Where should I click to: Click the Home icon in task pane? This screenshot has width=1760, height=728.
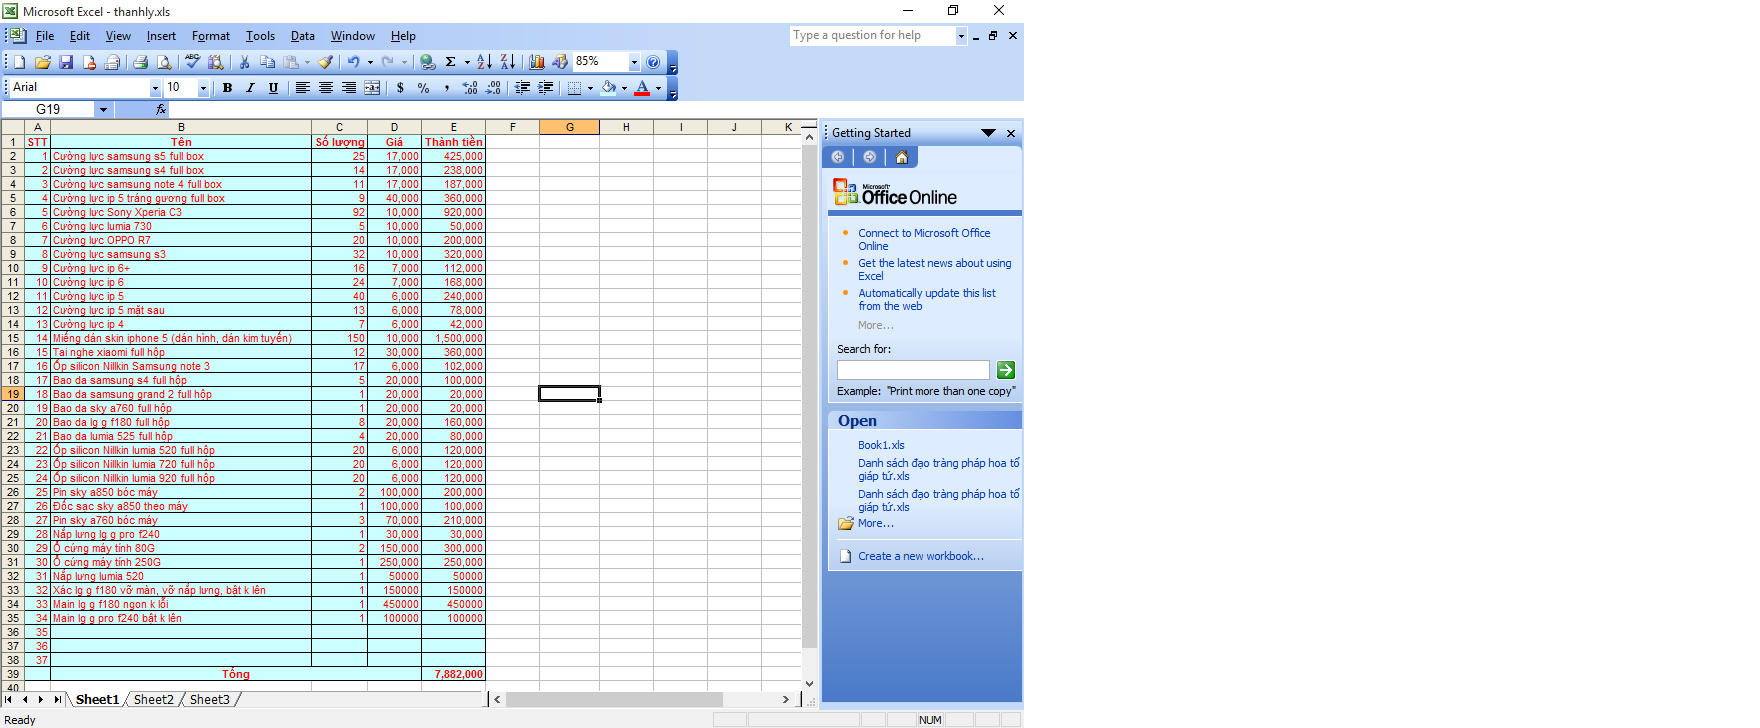pyautogui.click(x=902, y=157)
